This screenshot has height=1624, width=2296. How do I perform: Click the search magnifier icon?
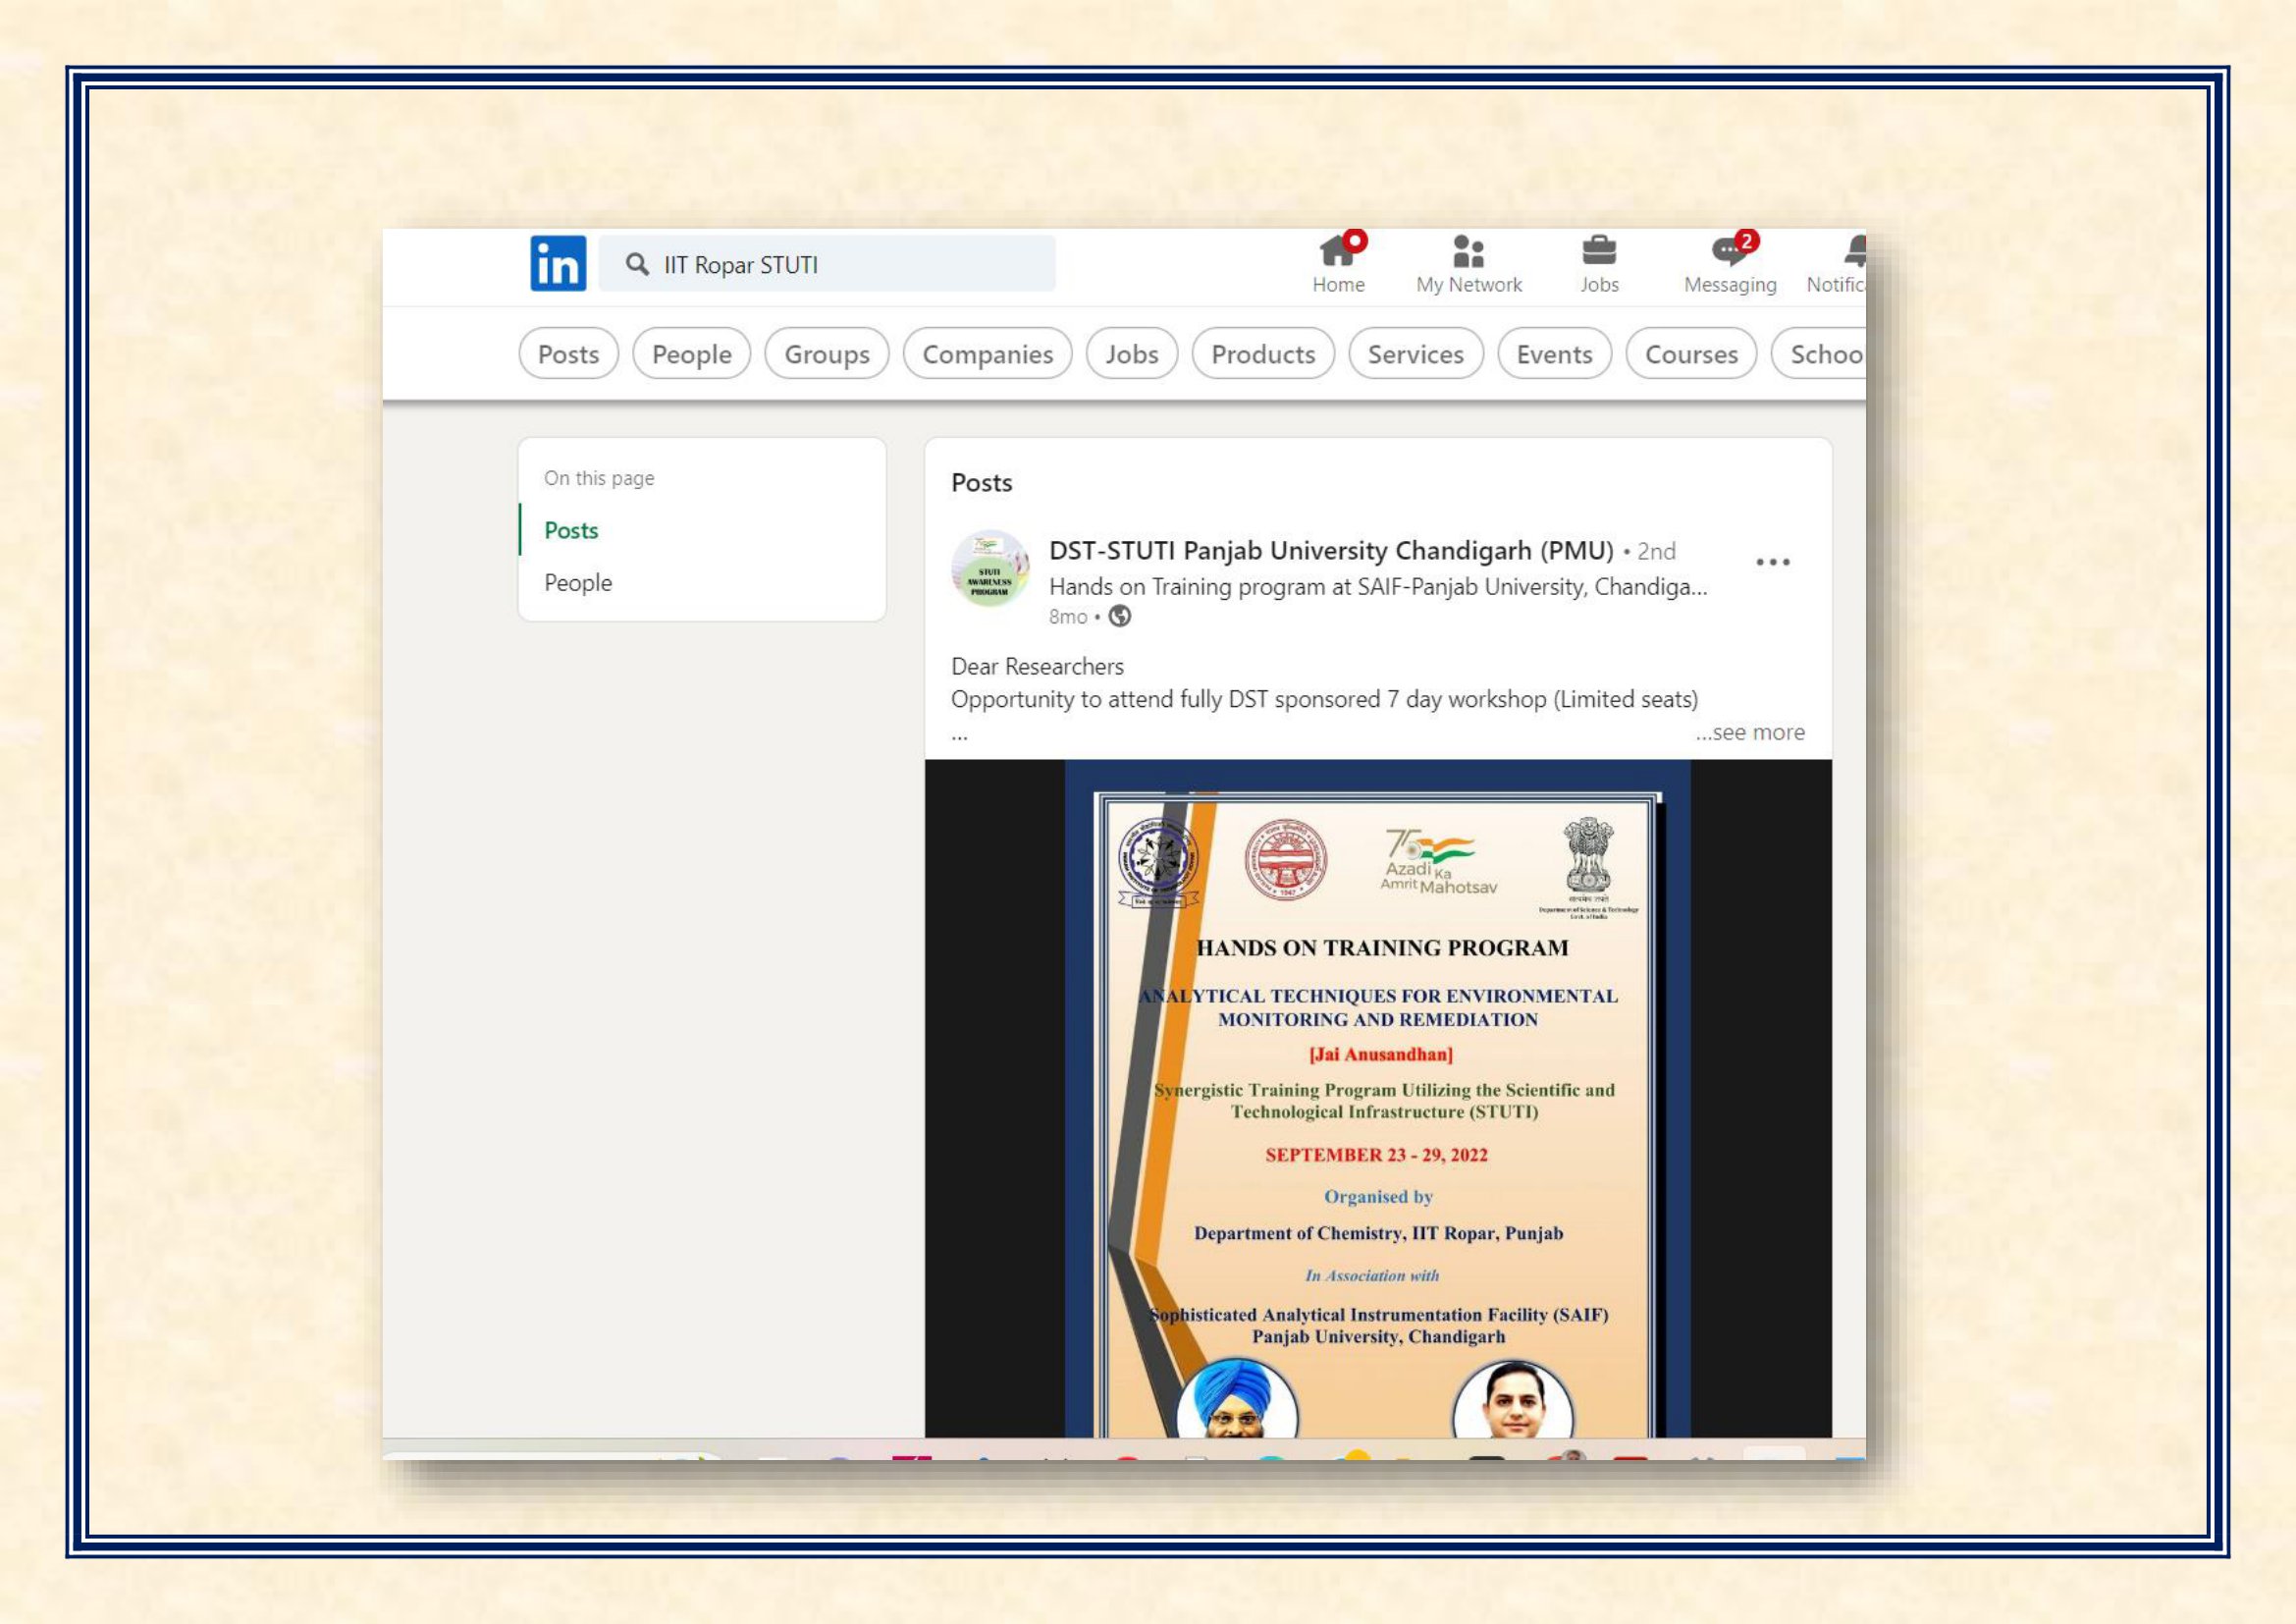click(637, 264)
